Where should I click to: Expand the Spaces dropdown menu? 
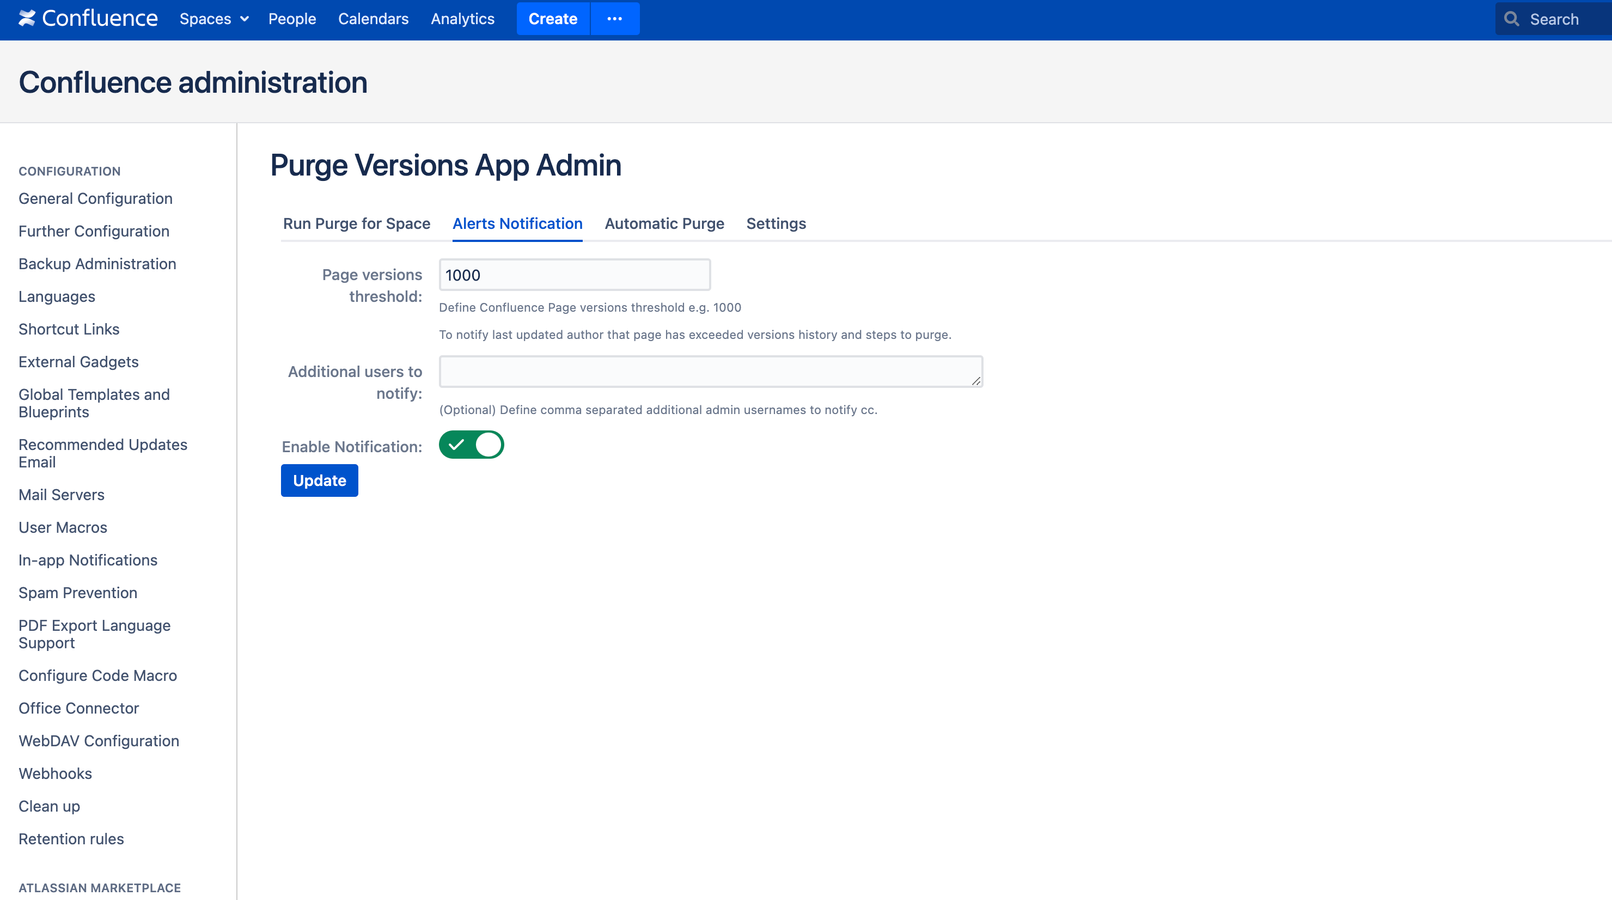coord(214,19)
